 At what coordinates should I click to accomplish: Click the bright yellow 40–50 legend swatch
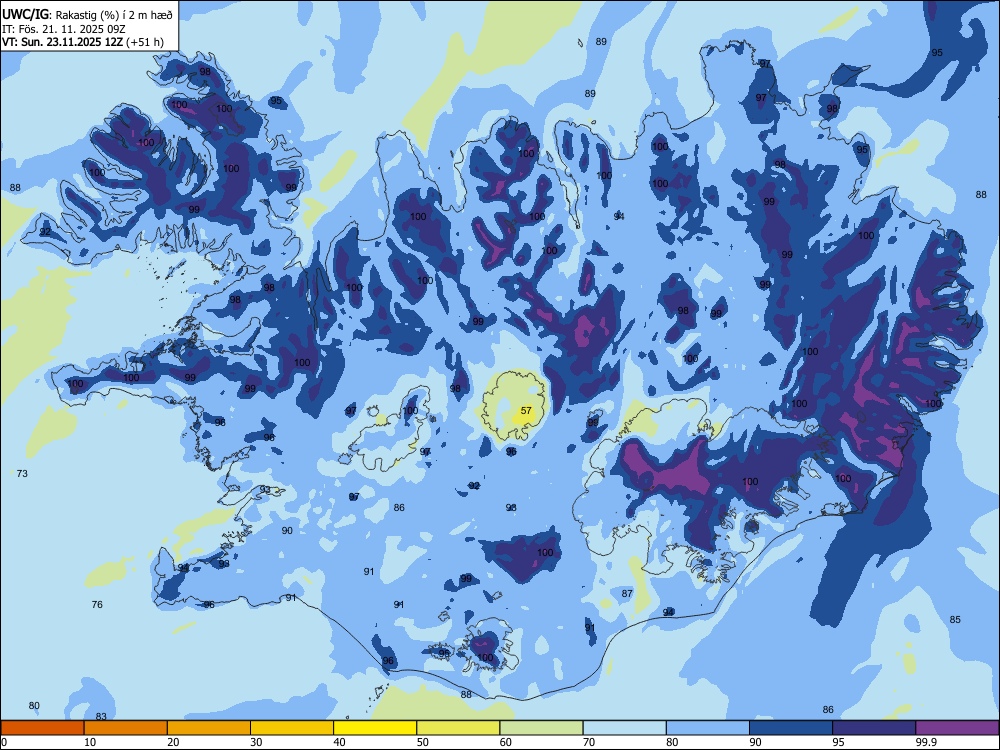point(375,728)
